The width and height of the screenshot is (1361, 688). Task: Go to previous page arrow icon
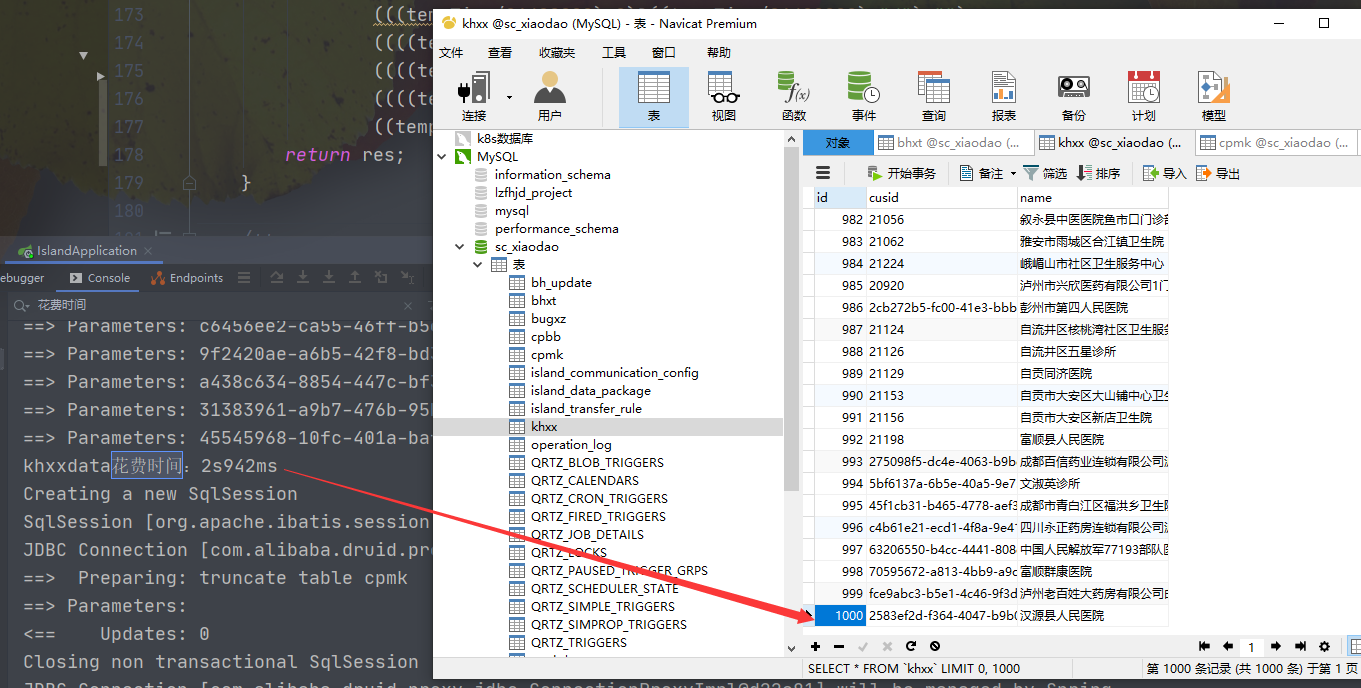1228,647
